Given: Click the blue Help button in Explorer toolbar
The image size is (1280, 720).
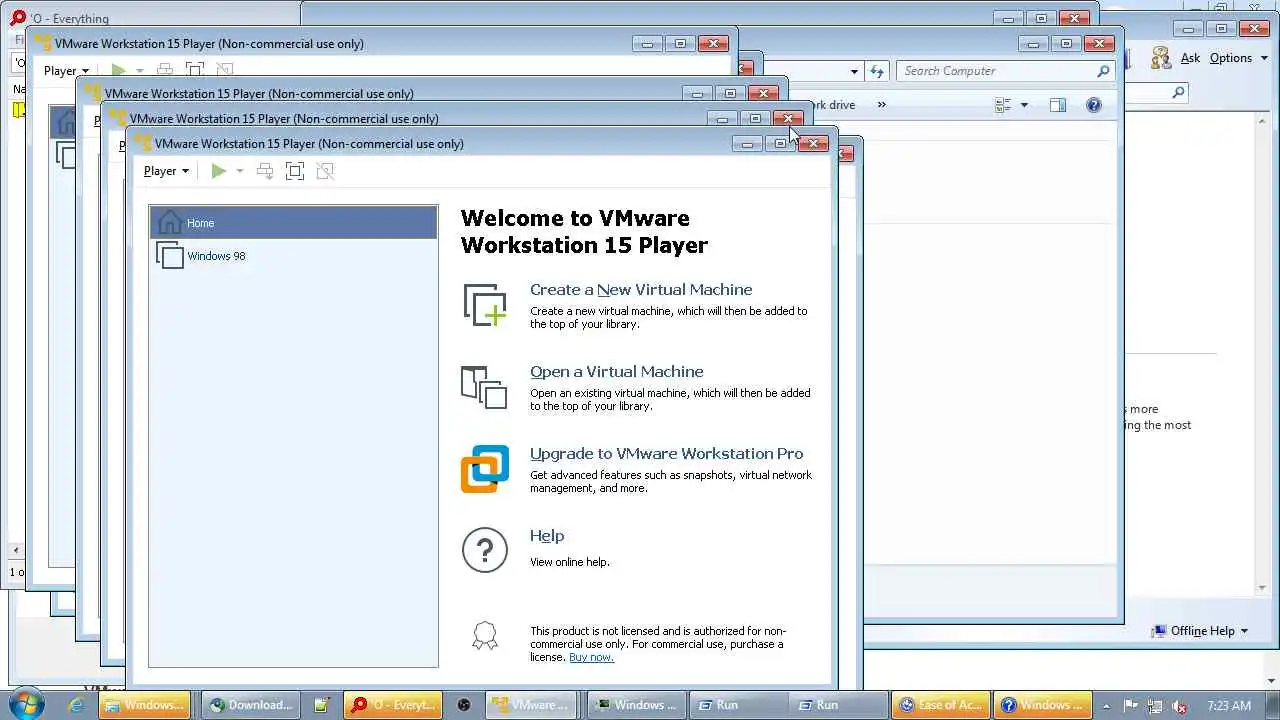Looking at the screenshot, I should coord(1094,105).
